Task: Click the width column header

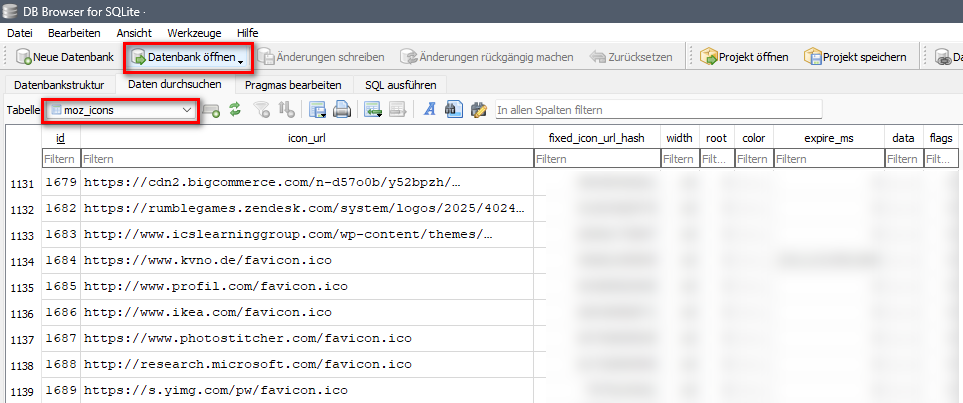Action: pos(679,138)
